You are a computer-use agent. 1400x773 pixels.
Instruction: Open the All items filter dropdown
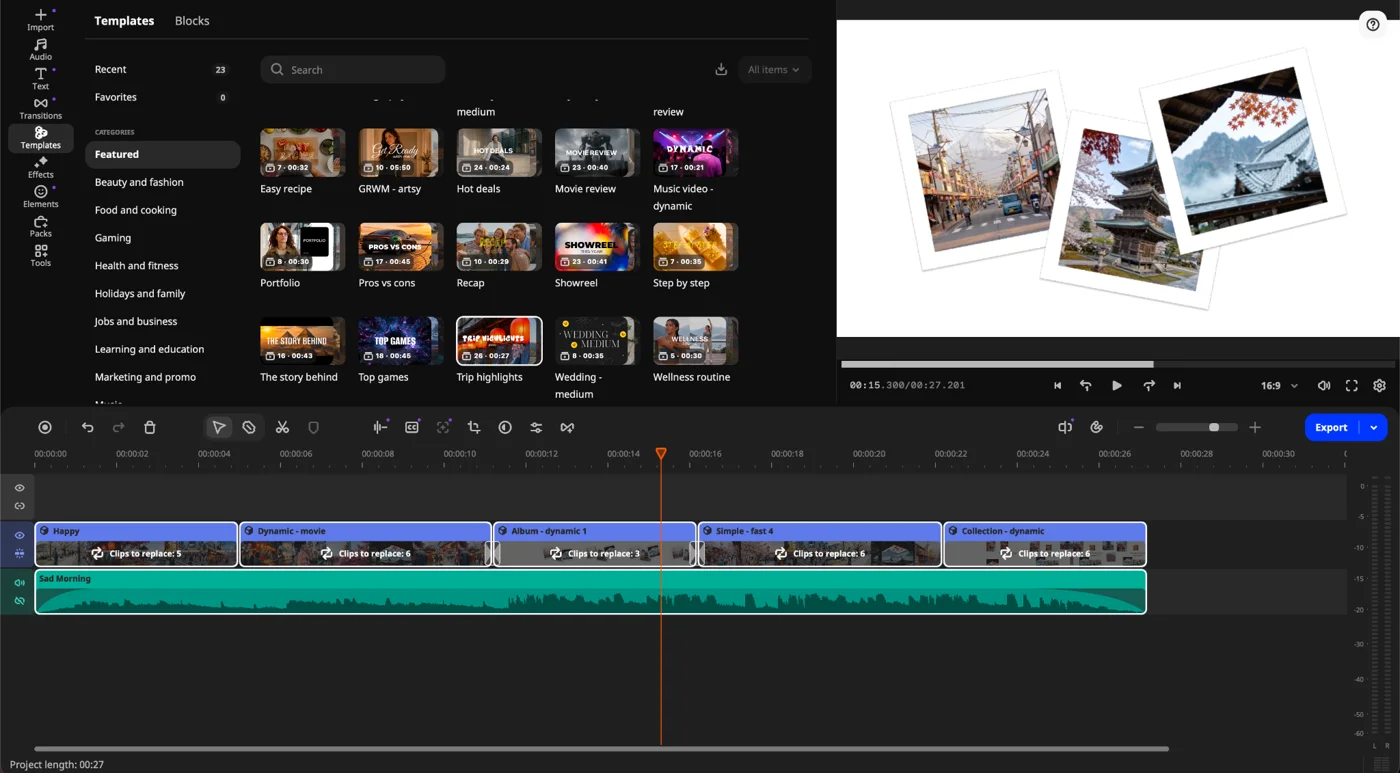[774, 70]
